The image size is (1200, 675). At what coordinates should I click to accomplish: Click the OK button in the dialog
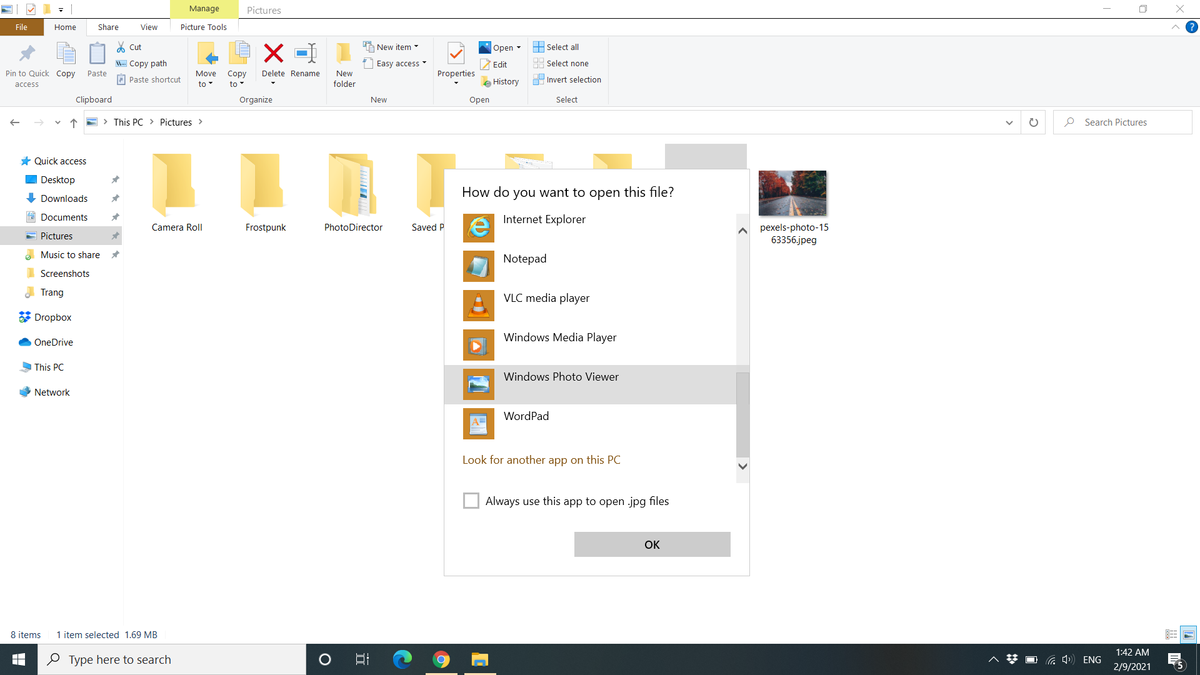click(651, 544)
